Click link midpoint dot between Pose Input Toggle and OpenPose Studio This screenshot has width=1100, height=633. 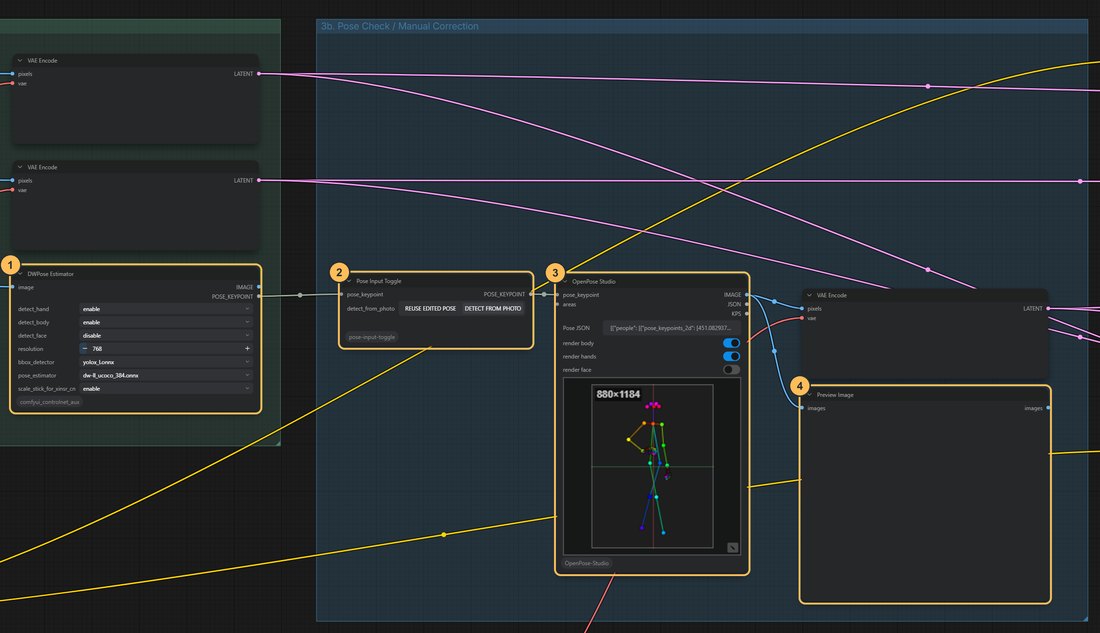coord(544,295)
